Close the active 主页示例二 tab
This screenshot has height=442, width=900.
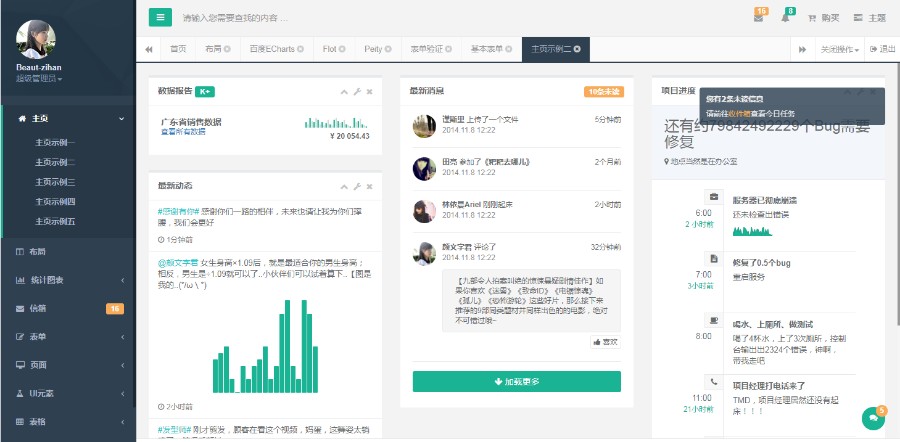pyautogui.click(x=577, y=49)
